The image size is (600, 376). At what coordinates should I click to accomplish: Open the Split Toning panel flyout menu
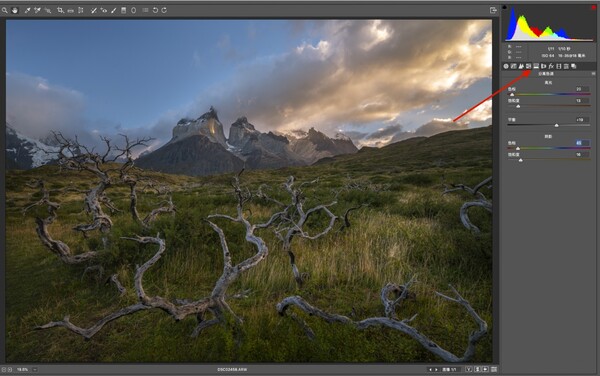coord(593,73)
